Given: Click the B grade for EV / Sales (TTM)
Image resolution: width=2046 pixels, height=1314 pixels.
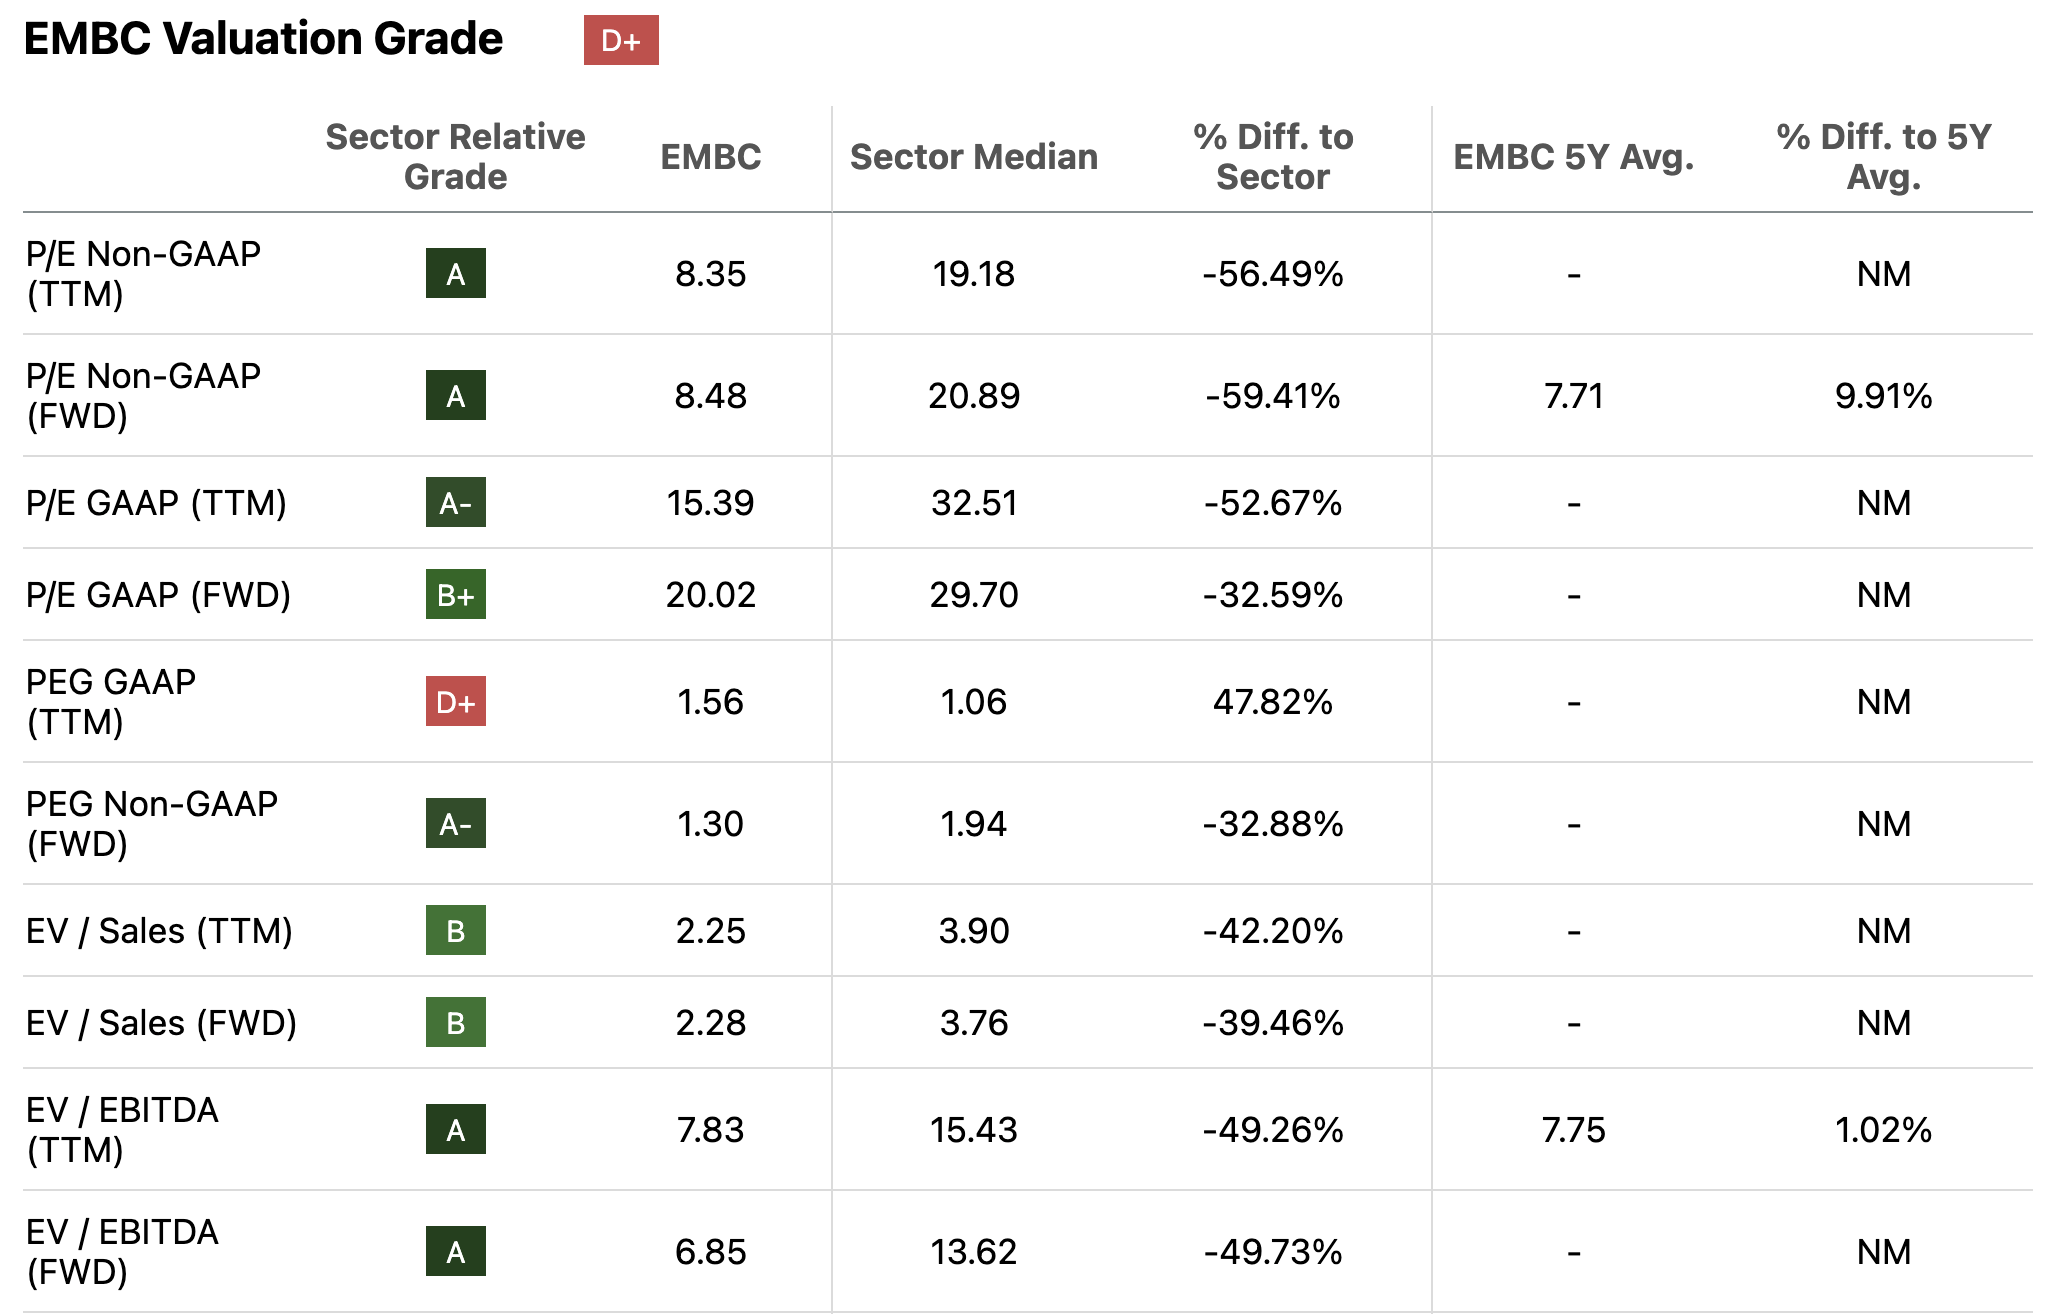Looking at the screenshot, I should (x=455, y=931).
